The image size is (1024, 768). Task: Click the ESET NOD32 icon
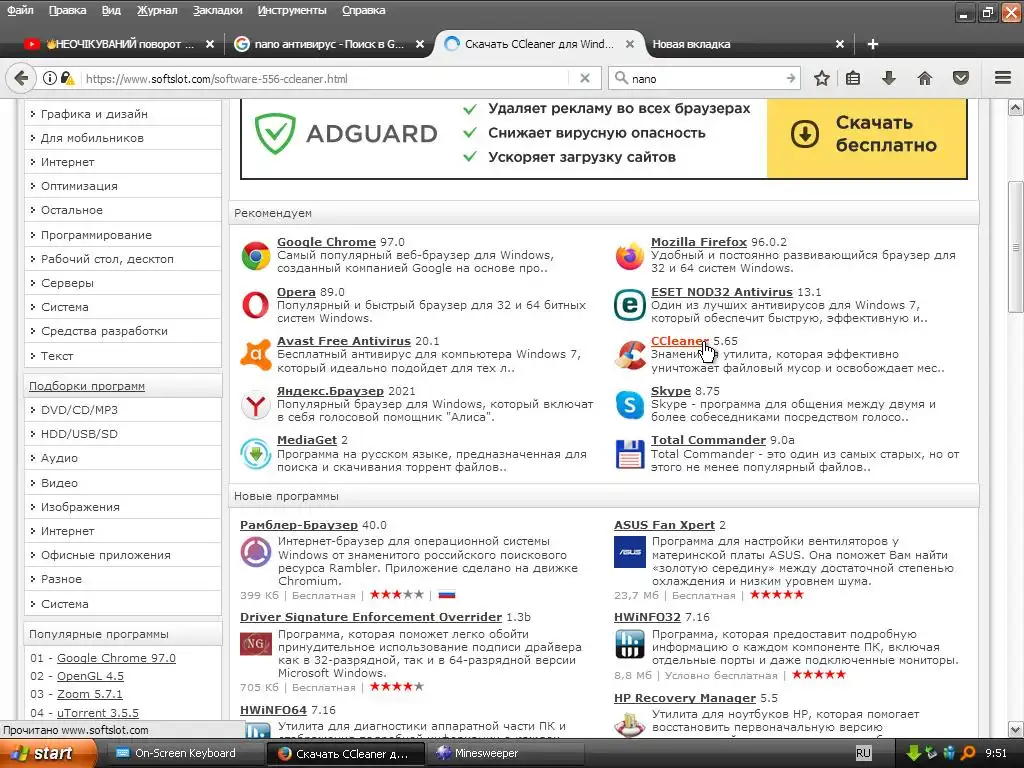(x=630, y=305)
